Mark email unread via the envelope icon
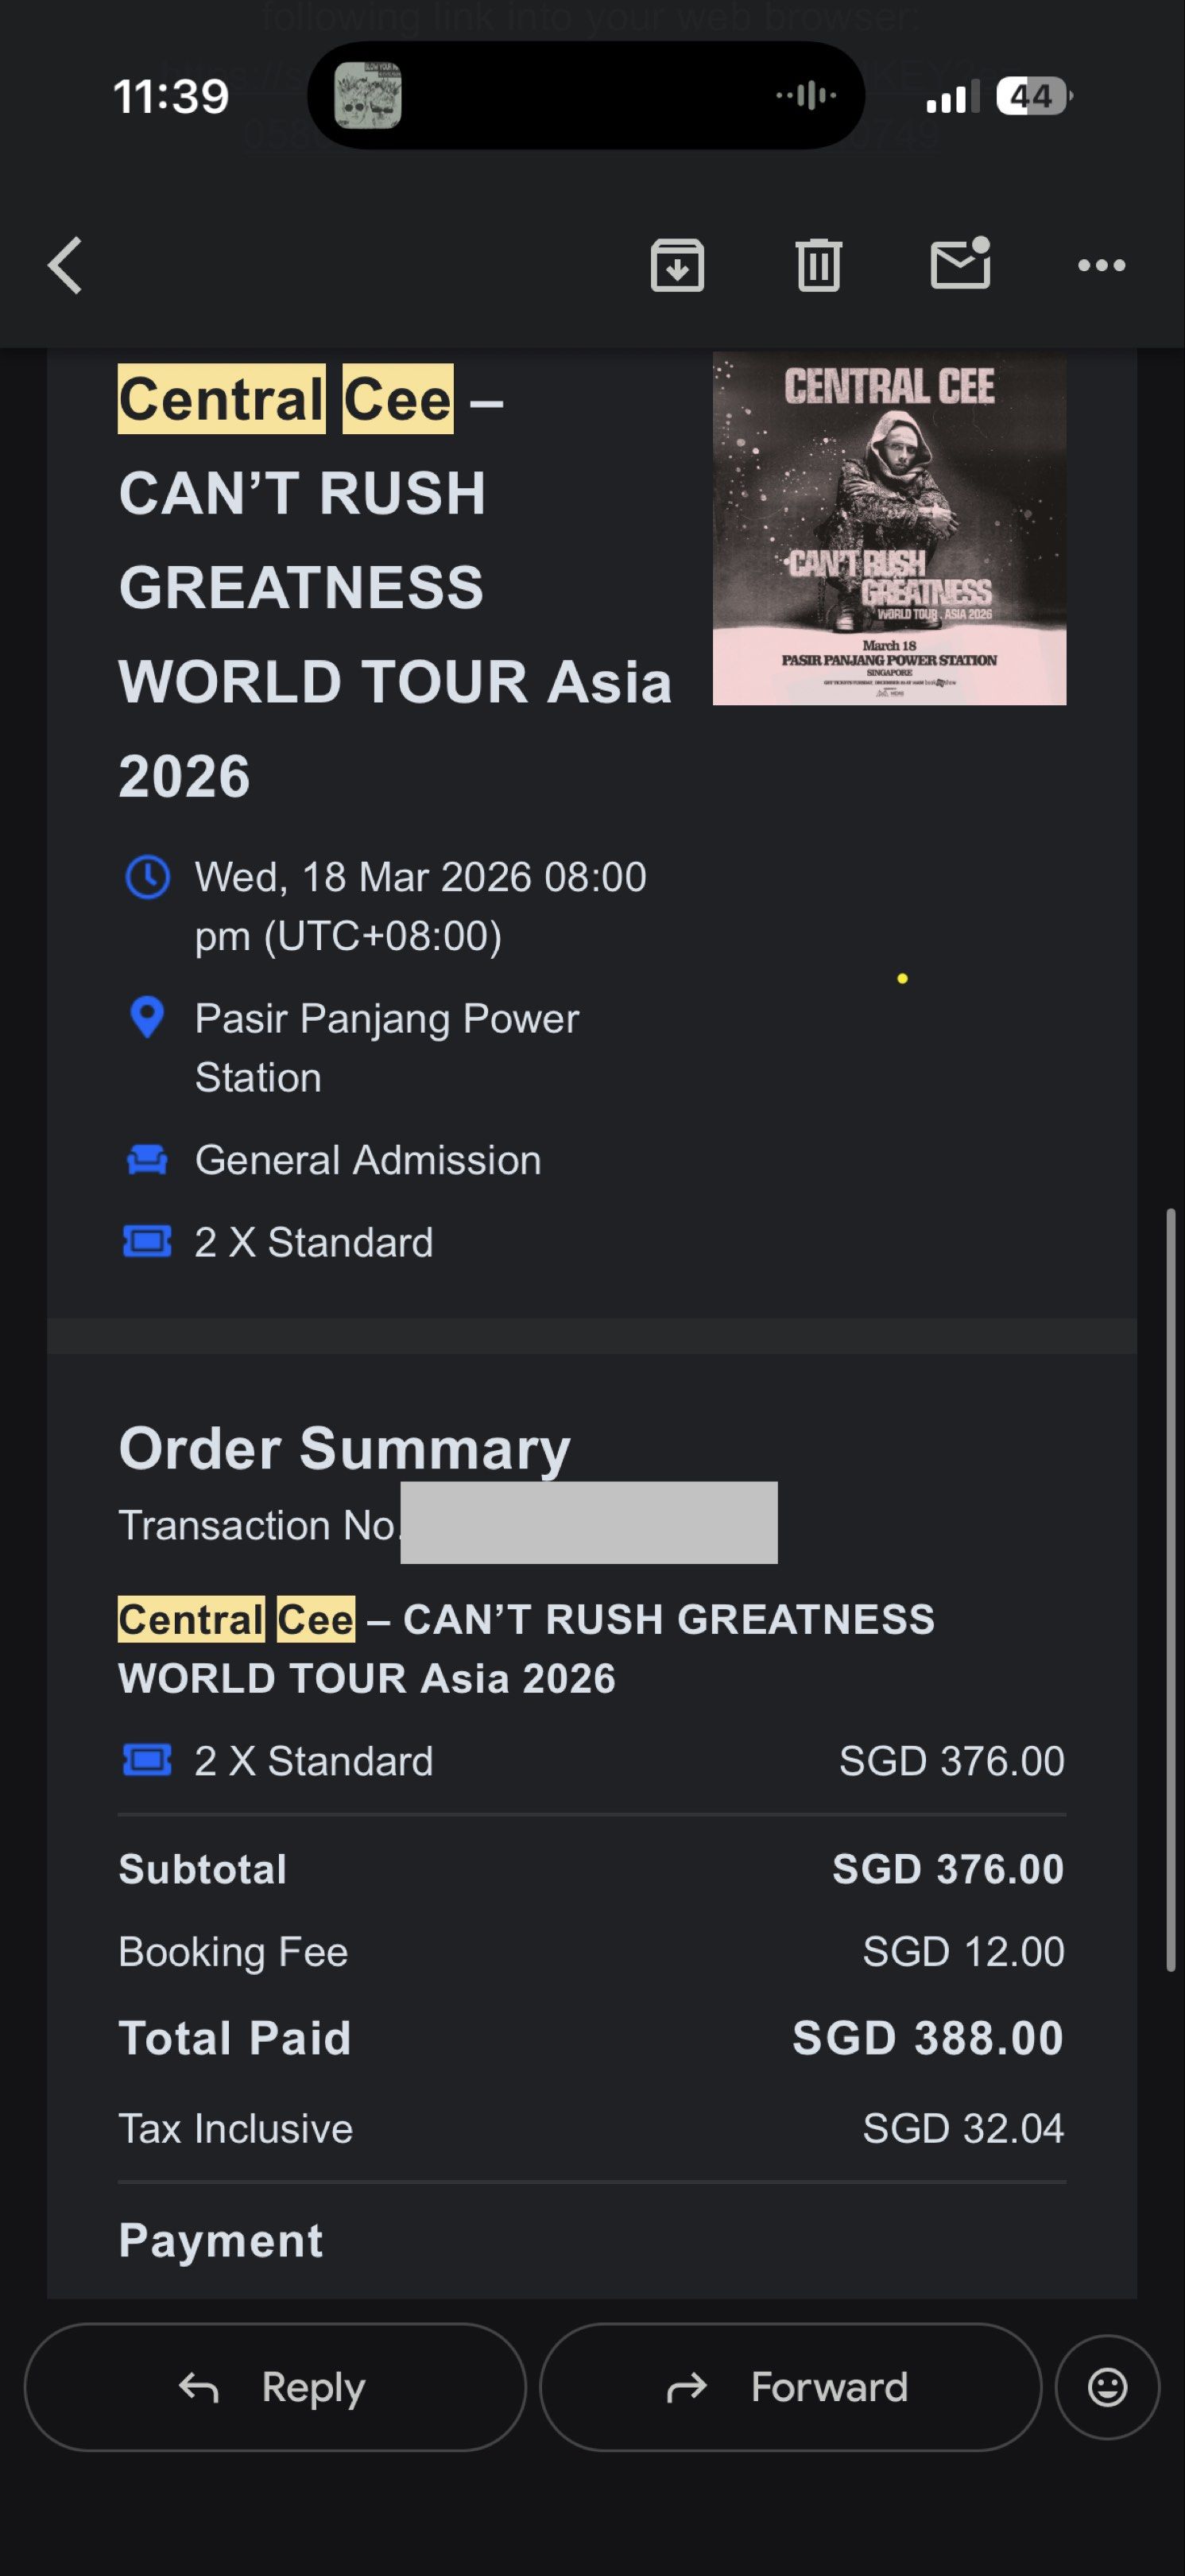Viewport: 1185px width, 2576px height. [962, 265]
